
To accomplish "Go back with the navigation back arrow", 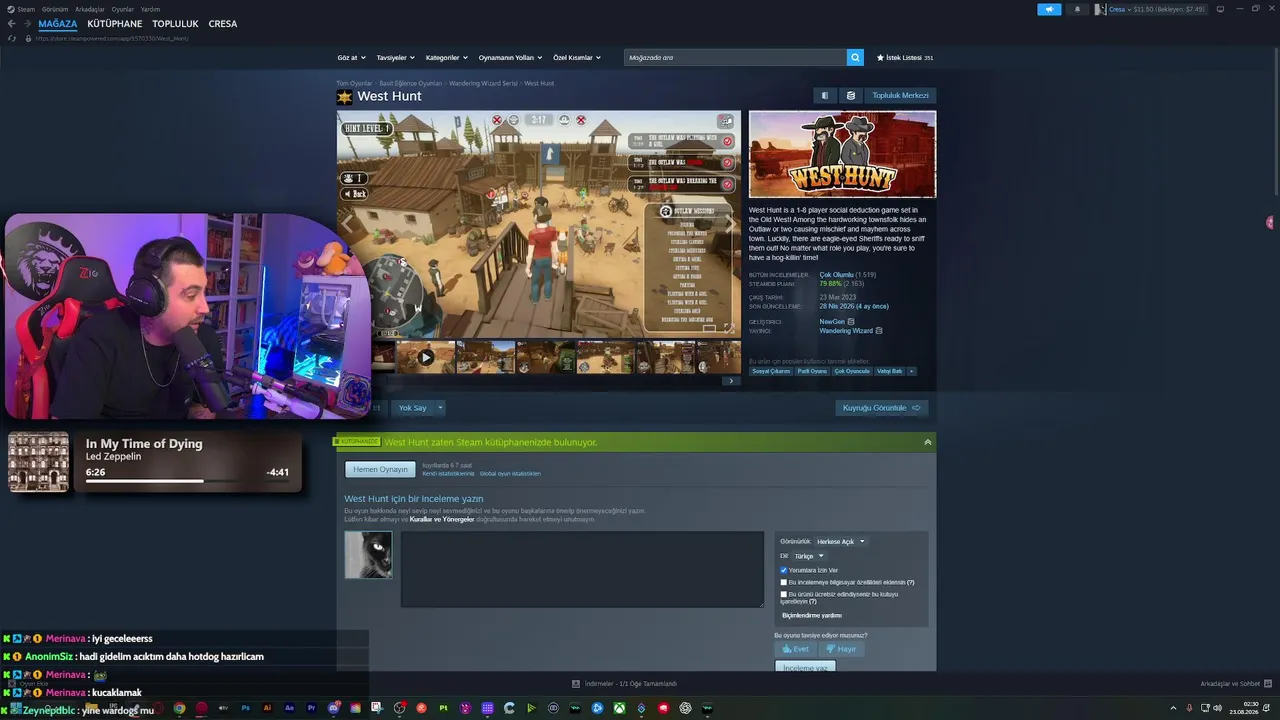I will (12, 24).
